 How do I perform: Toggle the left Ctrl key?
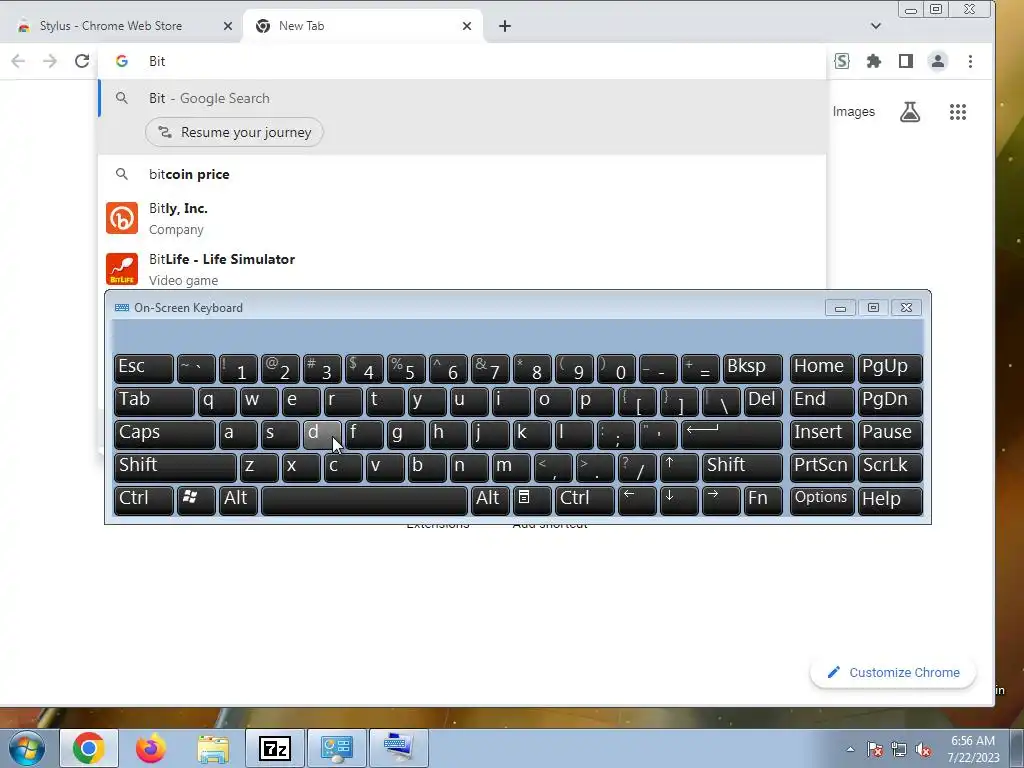coord(144,501)
